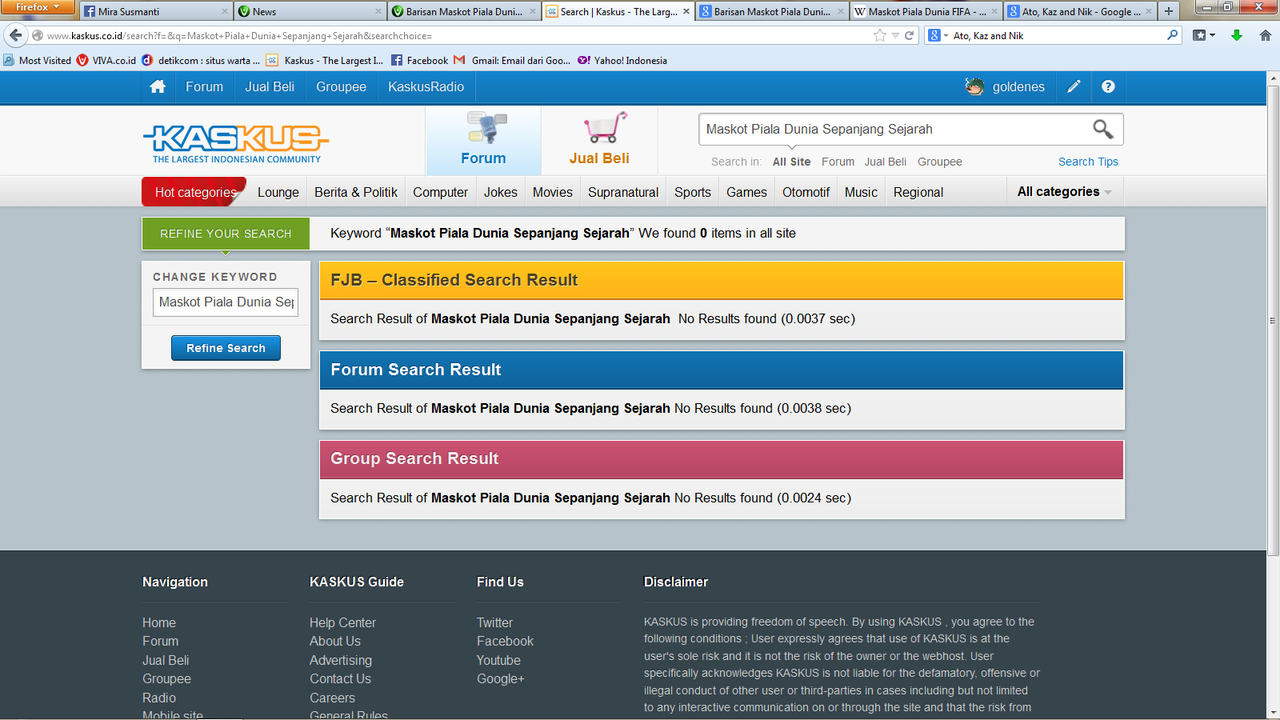Image resolution: width=1280 pixels, height=720 pixels.
Task: Open the Youtube footer link
Action: coord(499,660)
